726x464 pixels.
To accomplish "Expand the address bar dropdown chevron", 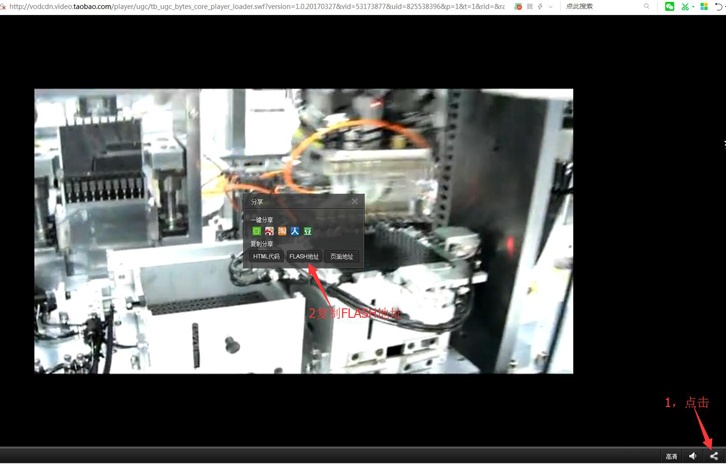I will (x=550, y=6).
